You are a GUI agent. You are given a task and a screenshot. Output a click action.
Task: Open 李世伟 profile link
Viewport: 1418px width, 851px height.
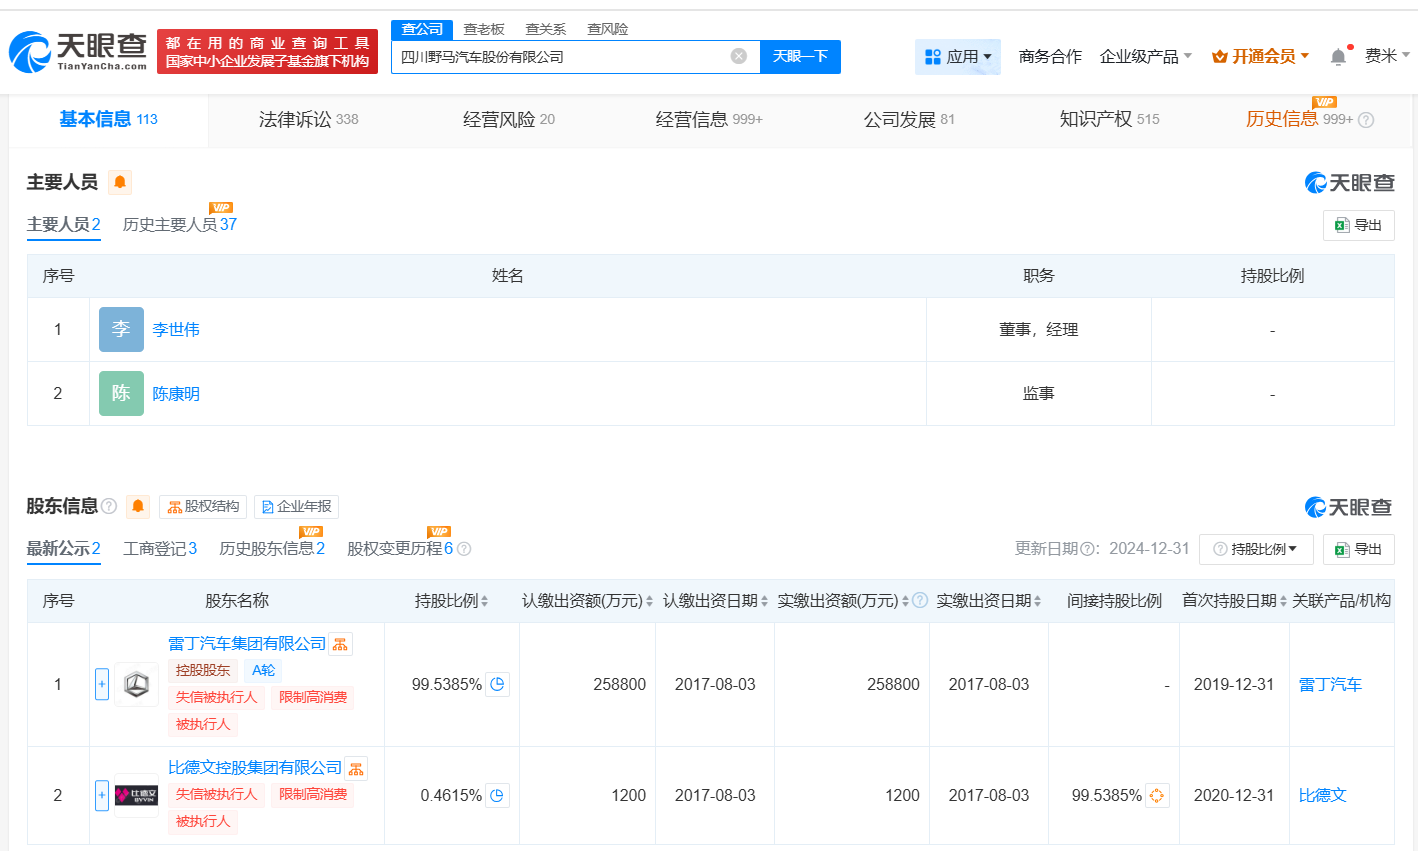176,330
